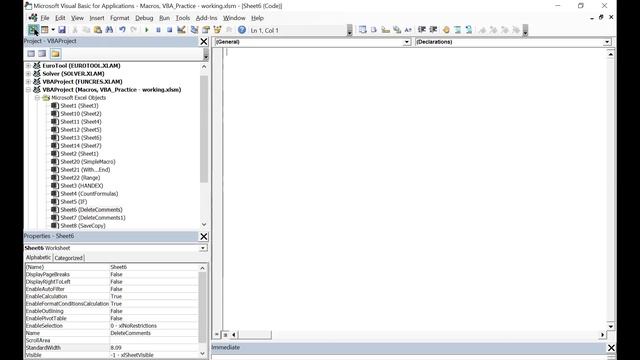Close the Immediate window panel
Image resolution: width=640 pixels, height=360 pixels.
coord(611,348)
